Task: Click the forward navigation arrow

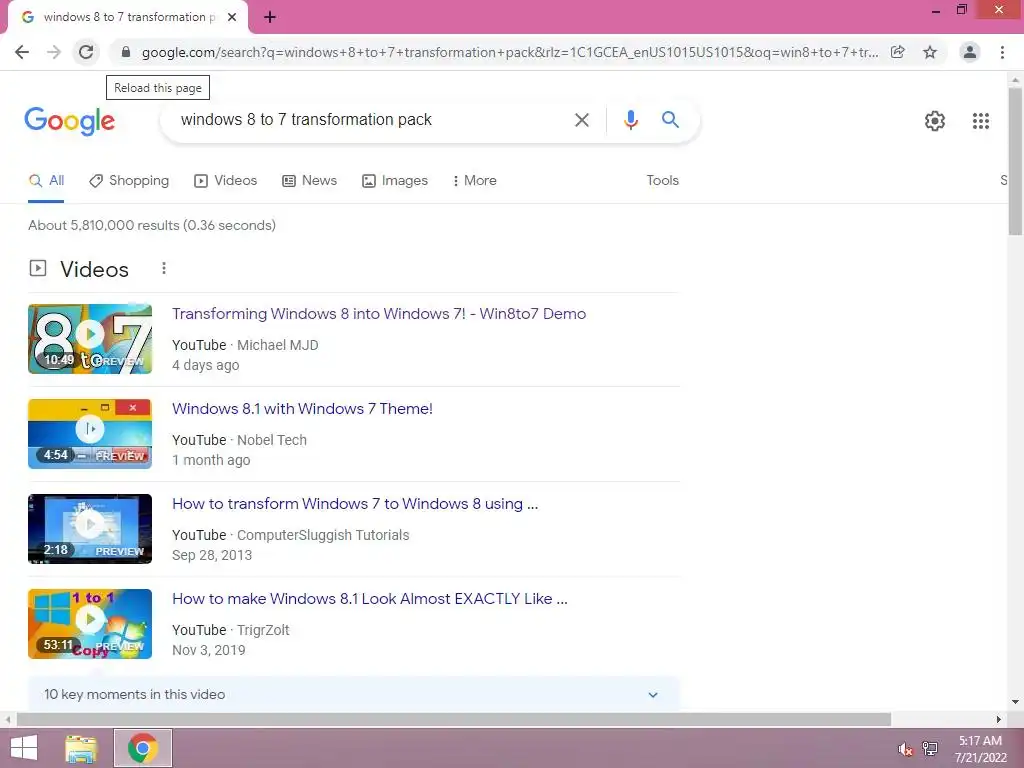Action: click(54, 52)
